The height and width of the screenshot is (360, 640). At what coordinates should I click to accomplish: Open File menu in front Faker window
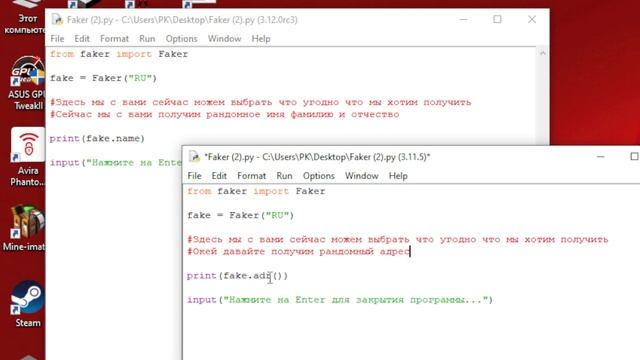point(194,176)
